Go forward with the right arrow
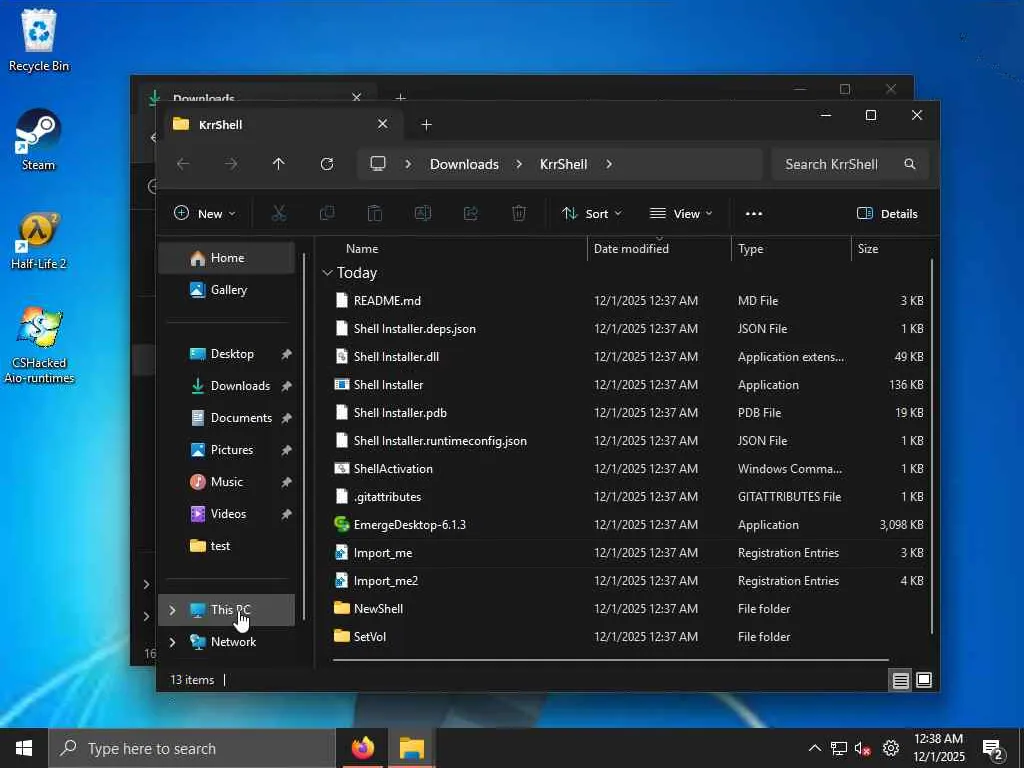 (231, 164)
